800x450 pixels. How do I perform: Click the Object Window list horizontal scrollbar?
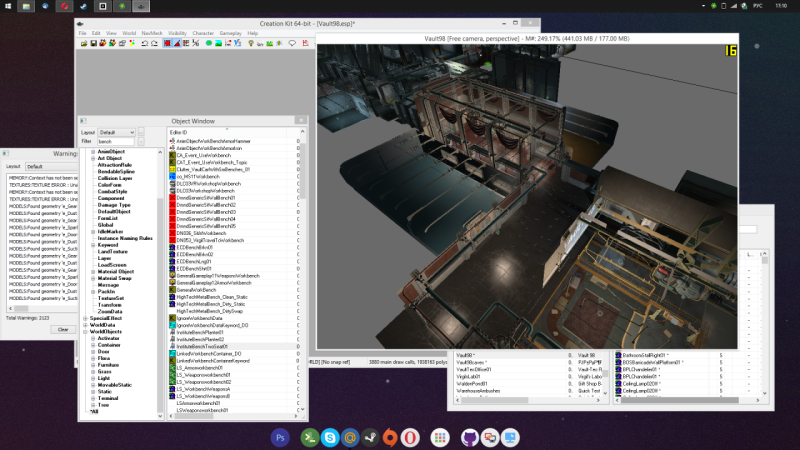tap(232, 416)
